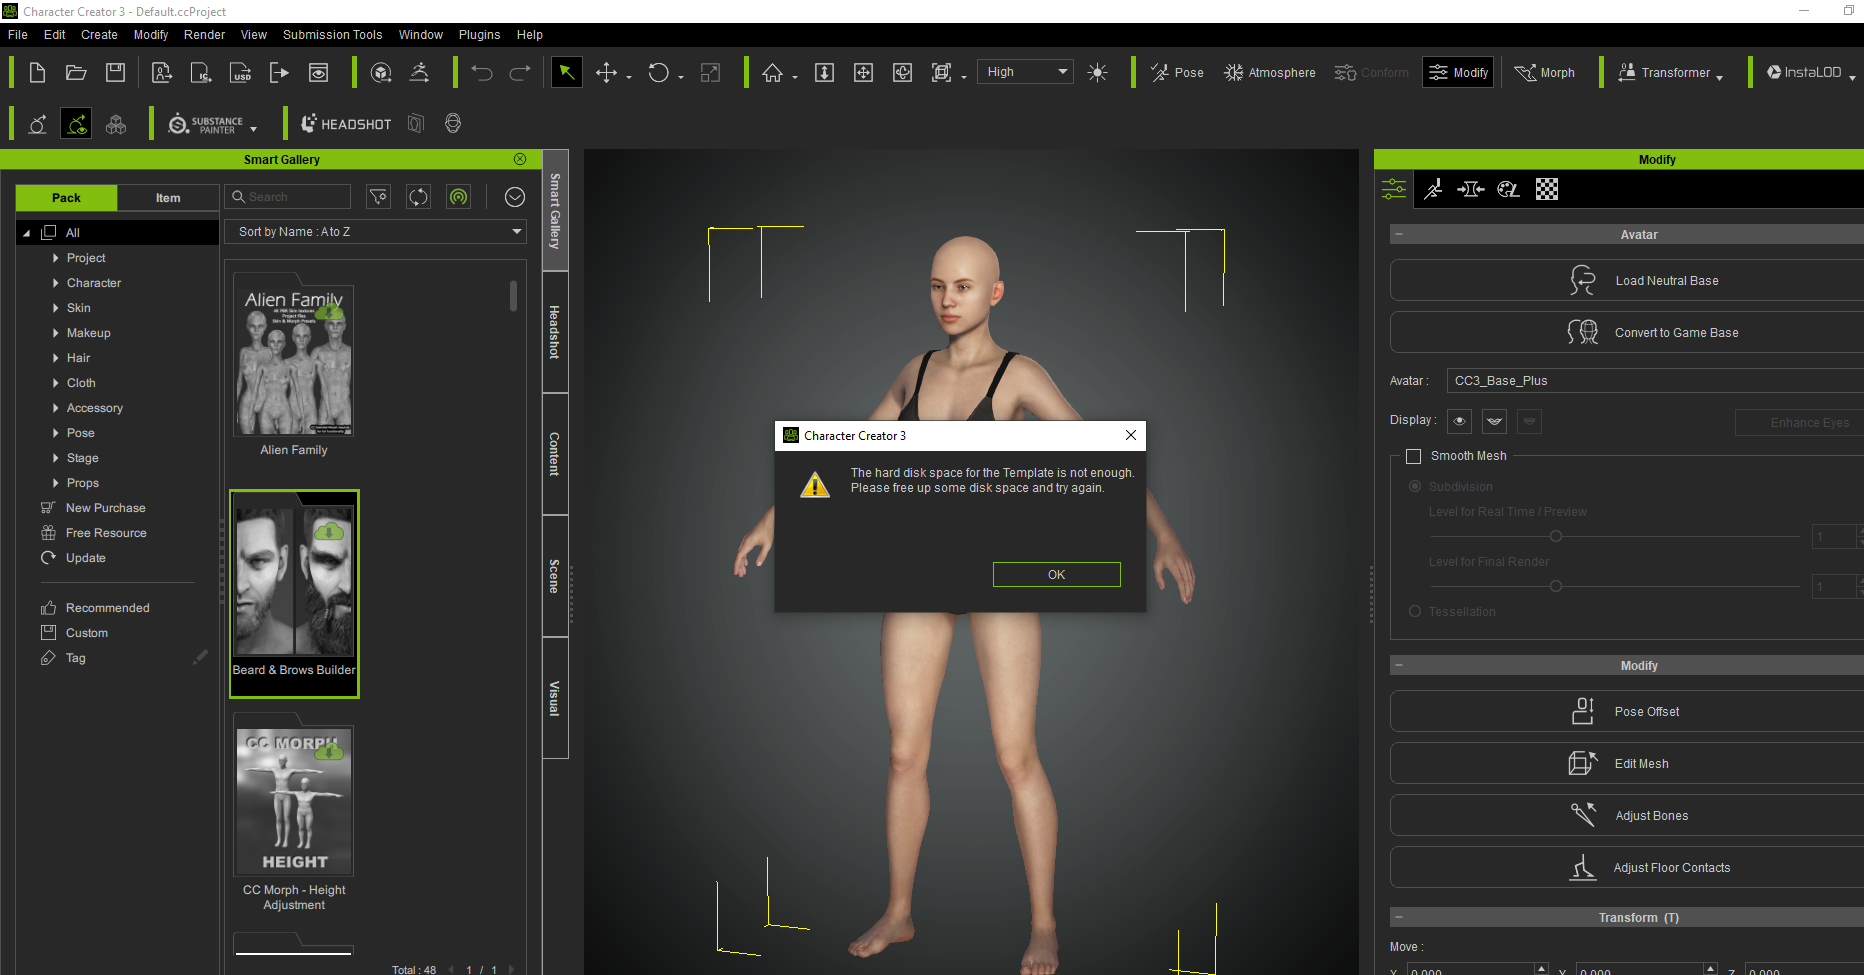Adjust Level for Final Render slider

click(x=1555, y=586)
